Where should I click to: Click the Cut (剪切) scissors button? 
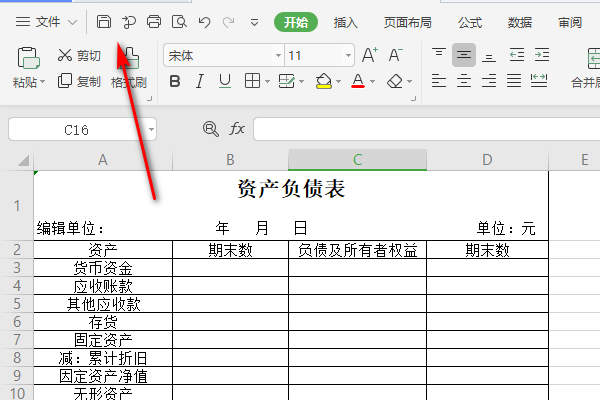79,55
